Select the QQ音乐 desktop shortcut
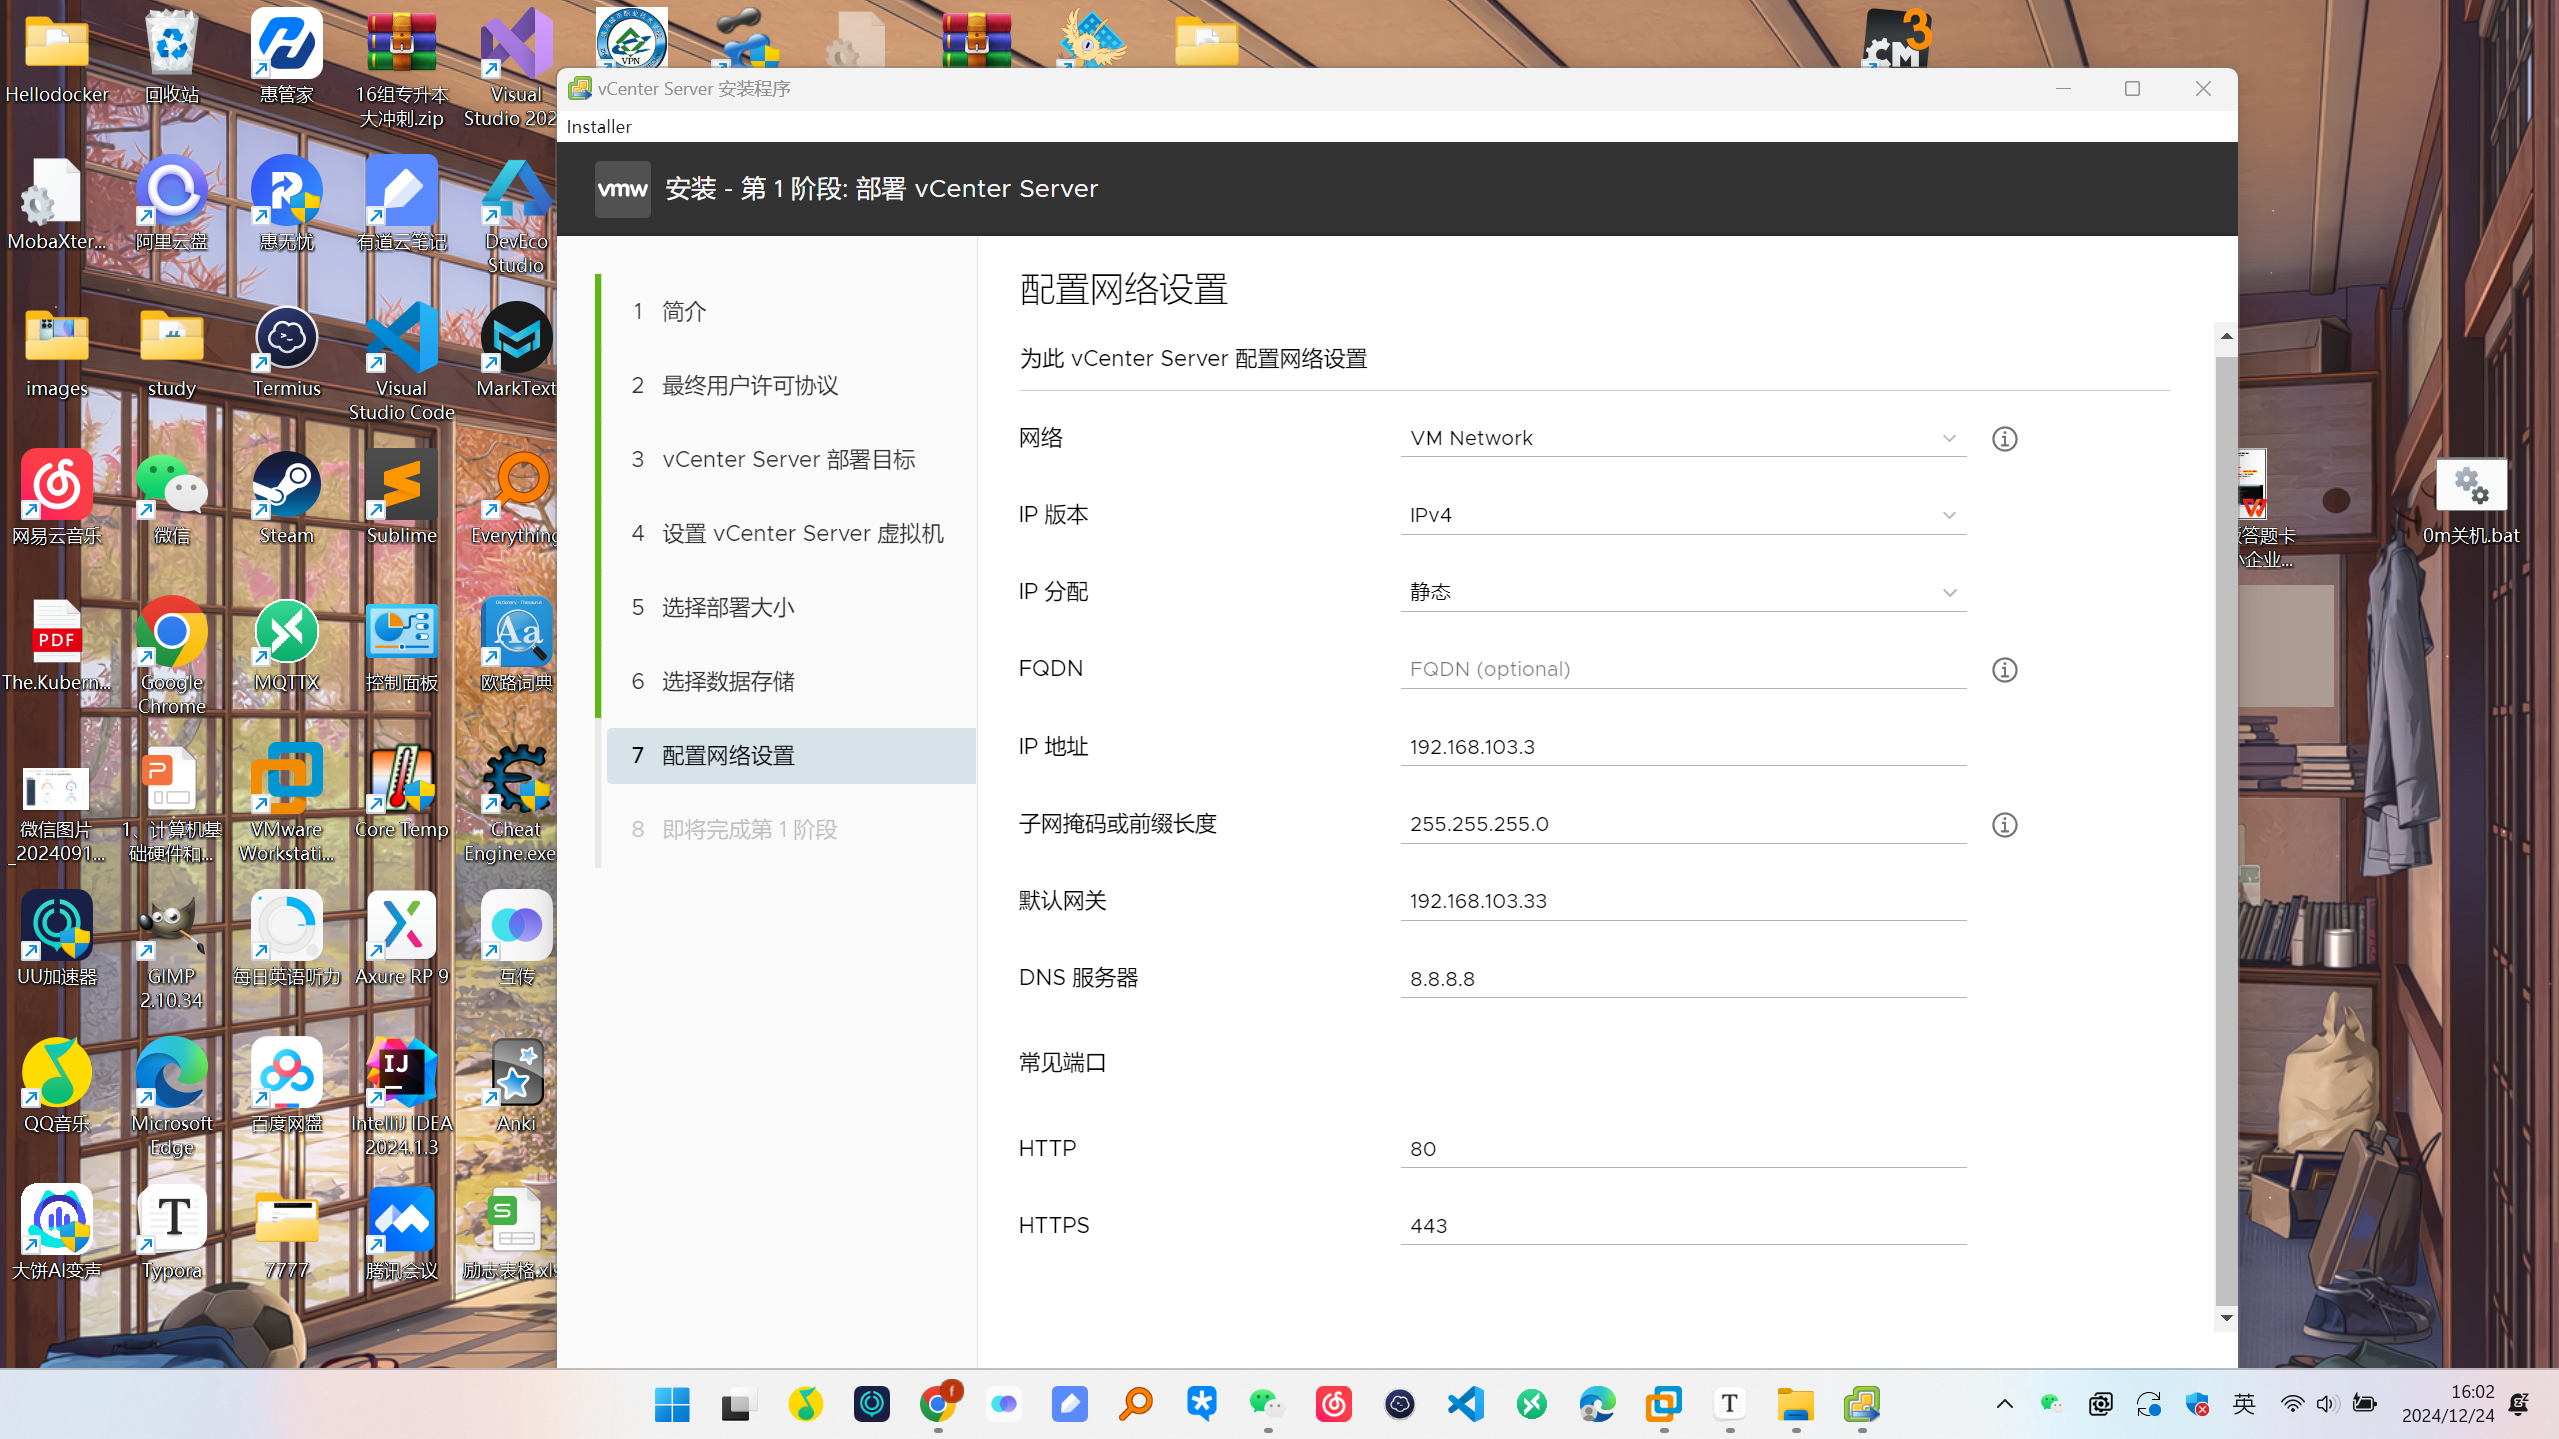 (57, 1087)
